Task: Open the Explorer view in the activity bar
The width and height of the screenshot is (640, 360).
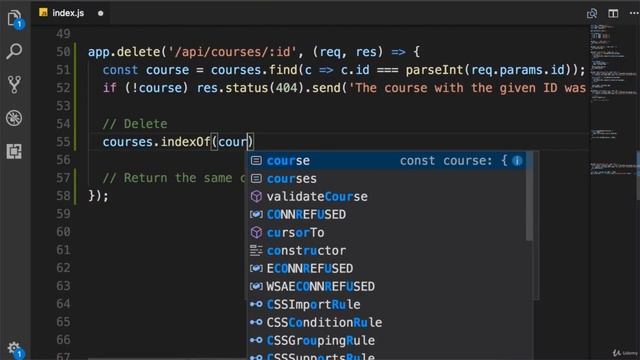Action: tap(14, 19)
